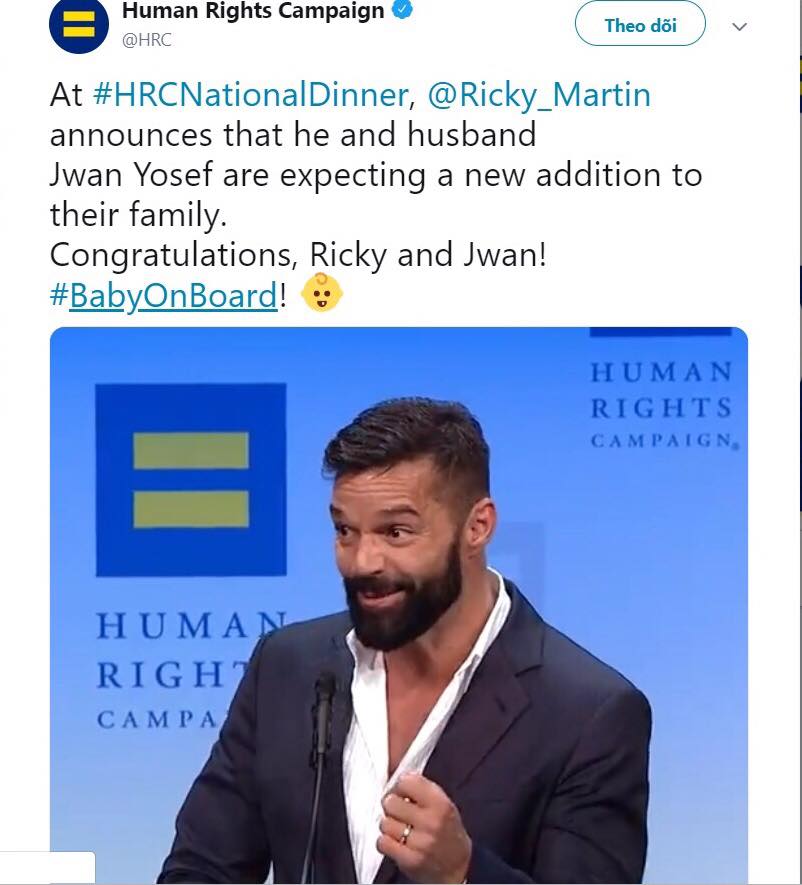Click the "Congratulations, Ricky and Jwan!" text line
The height and width of the screenshot is (885, 802).
(x=298, y=254)
